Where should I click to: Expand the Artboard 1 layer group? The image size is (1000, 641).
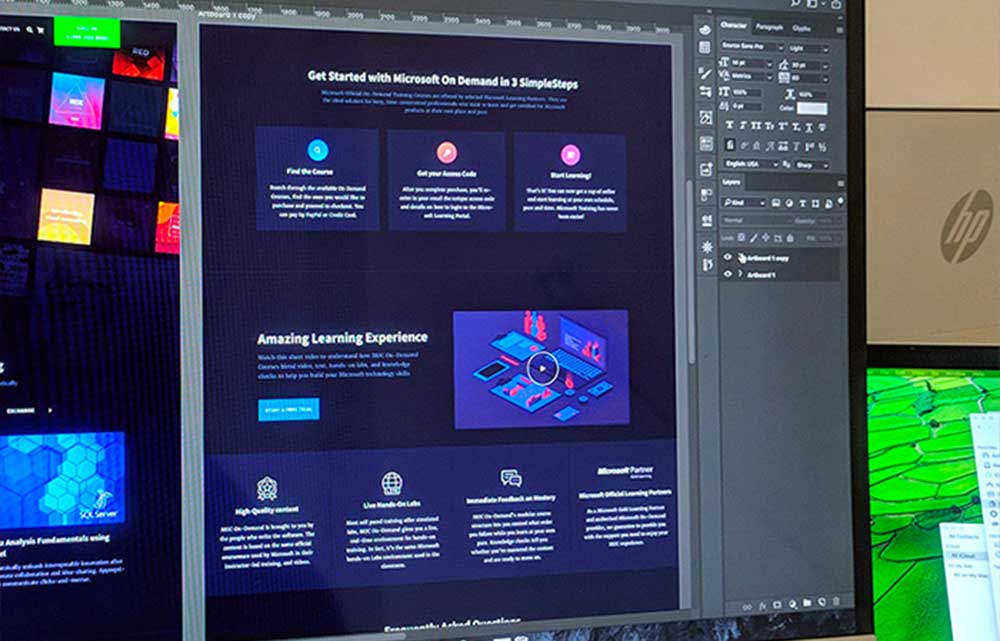[740, 274]
